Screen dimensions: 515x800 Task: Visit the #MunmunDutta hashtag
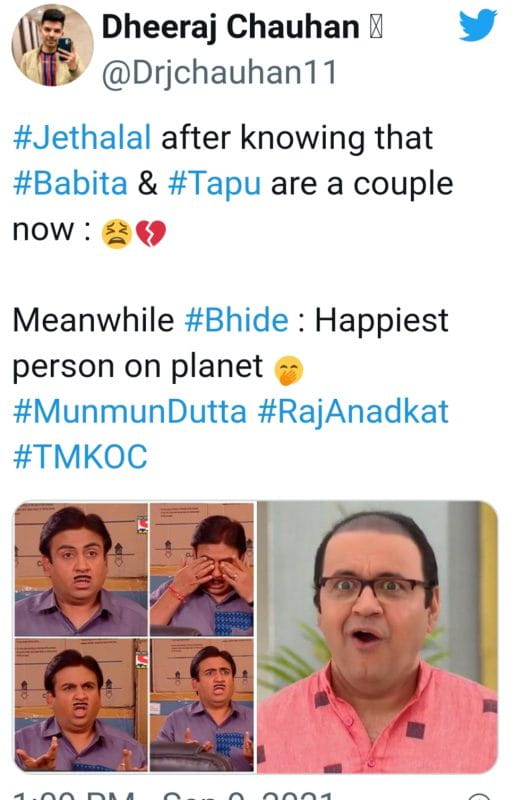130,411
